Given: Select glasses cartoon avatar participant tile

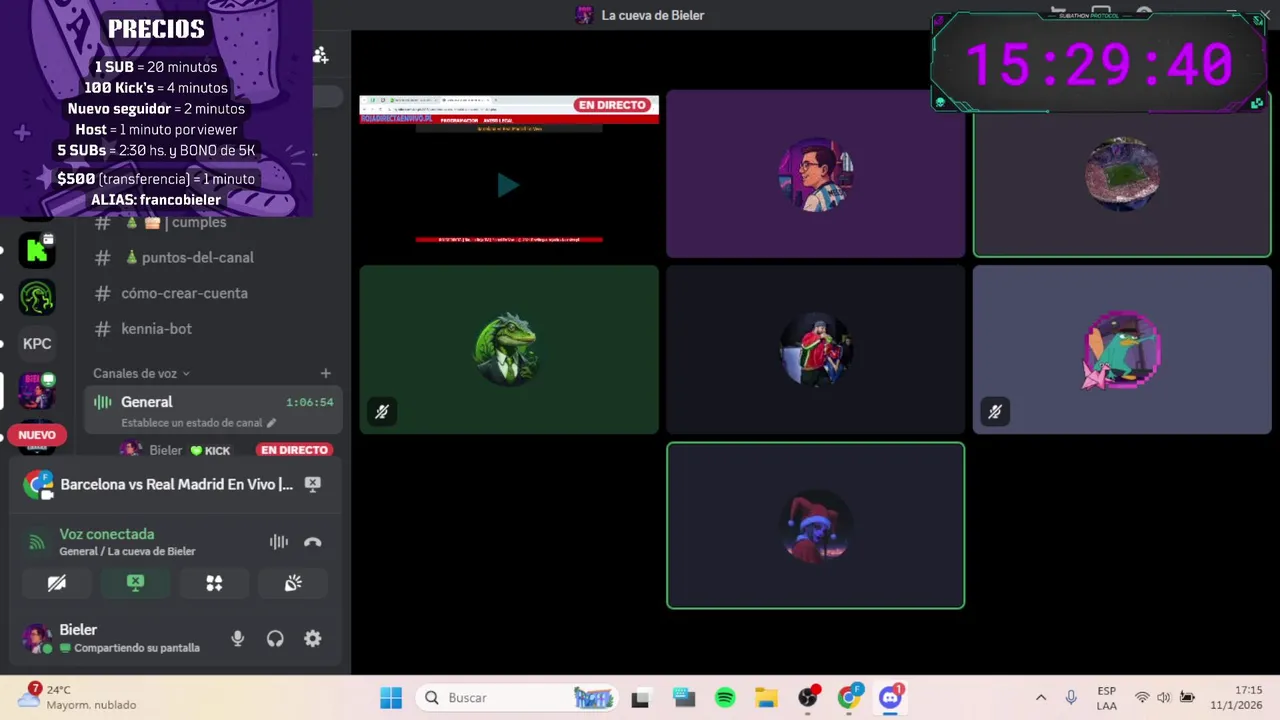Looking at the screenshot, I should (x=816, y=174).
